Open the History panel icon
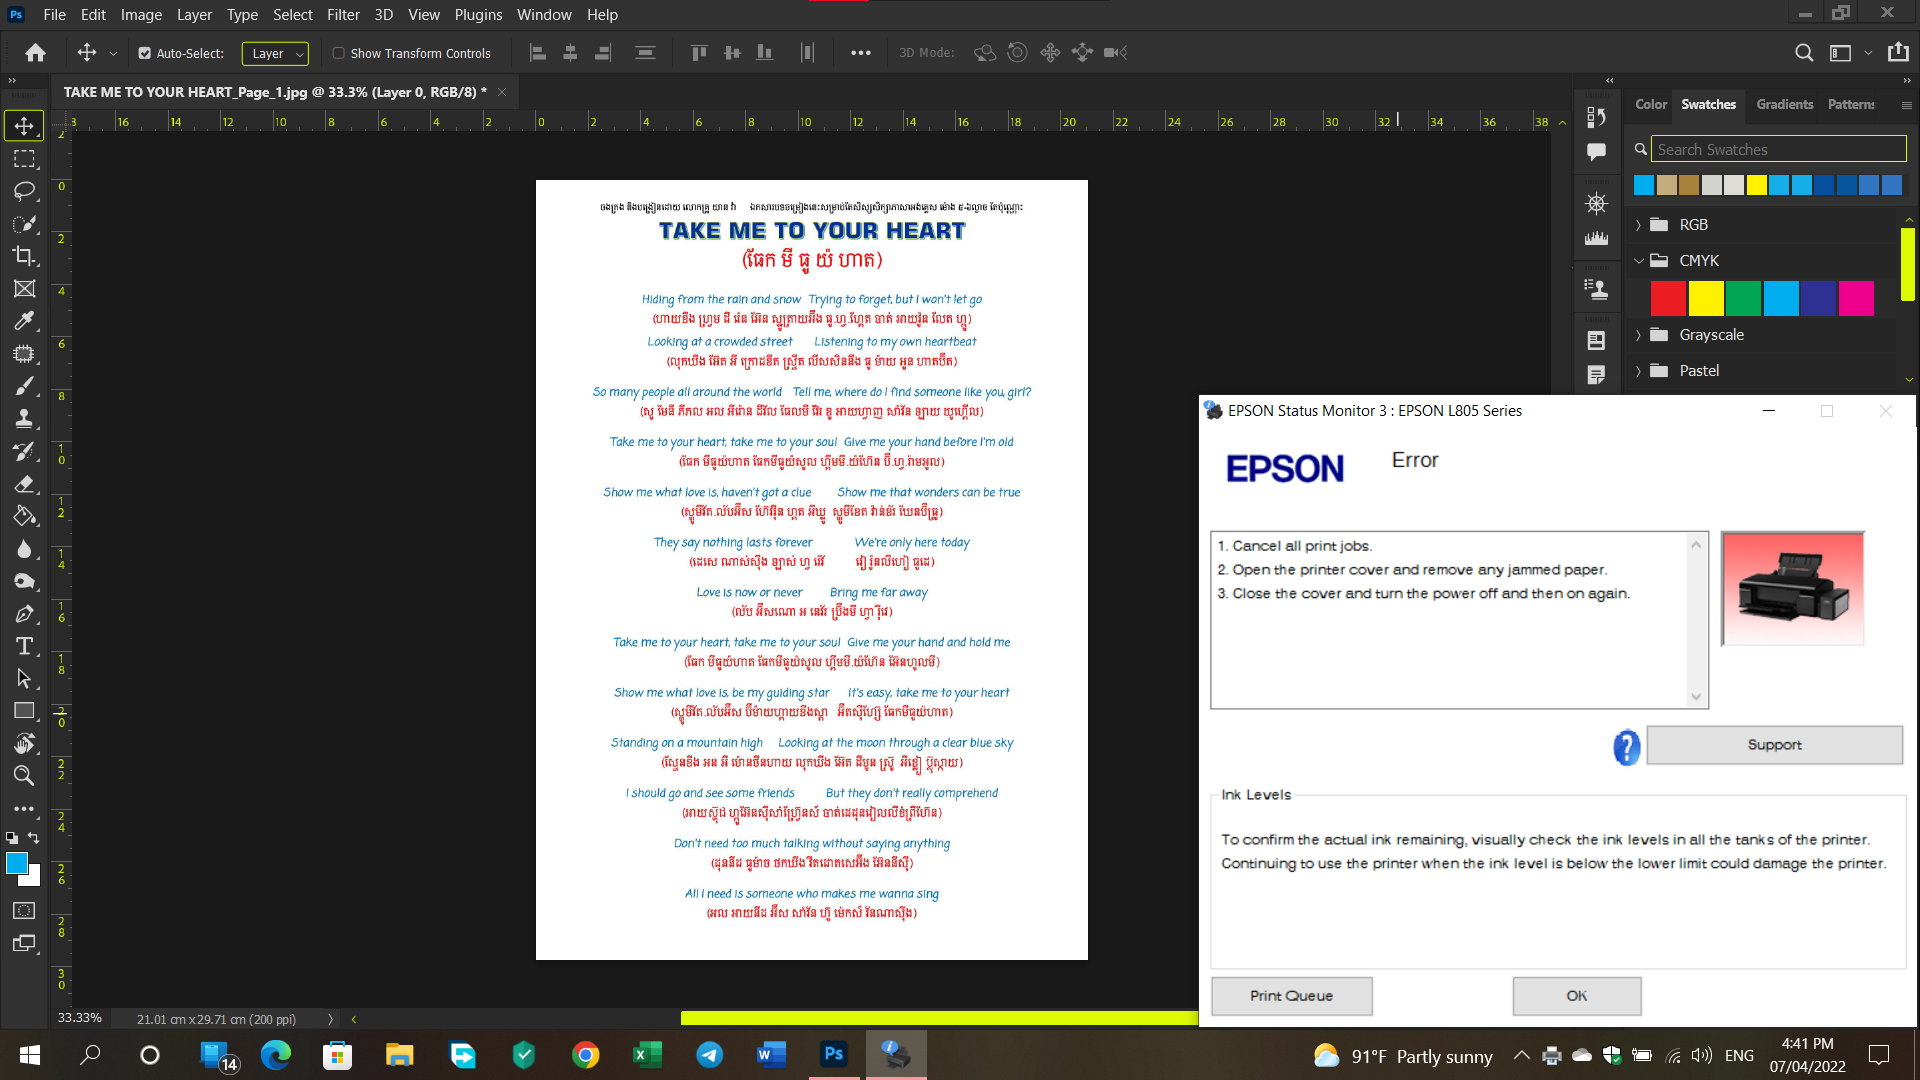The height and width of the screenshot is (1080, 1920). pos(1596,115)
